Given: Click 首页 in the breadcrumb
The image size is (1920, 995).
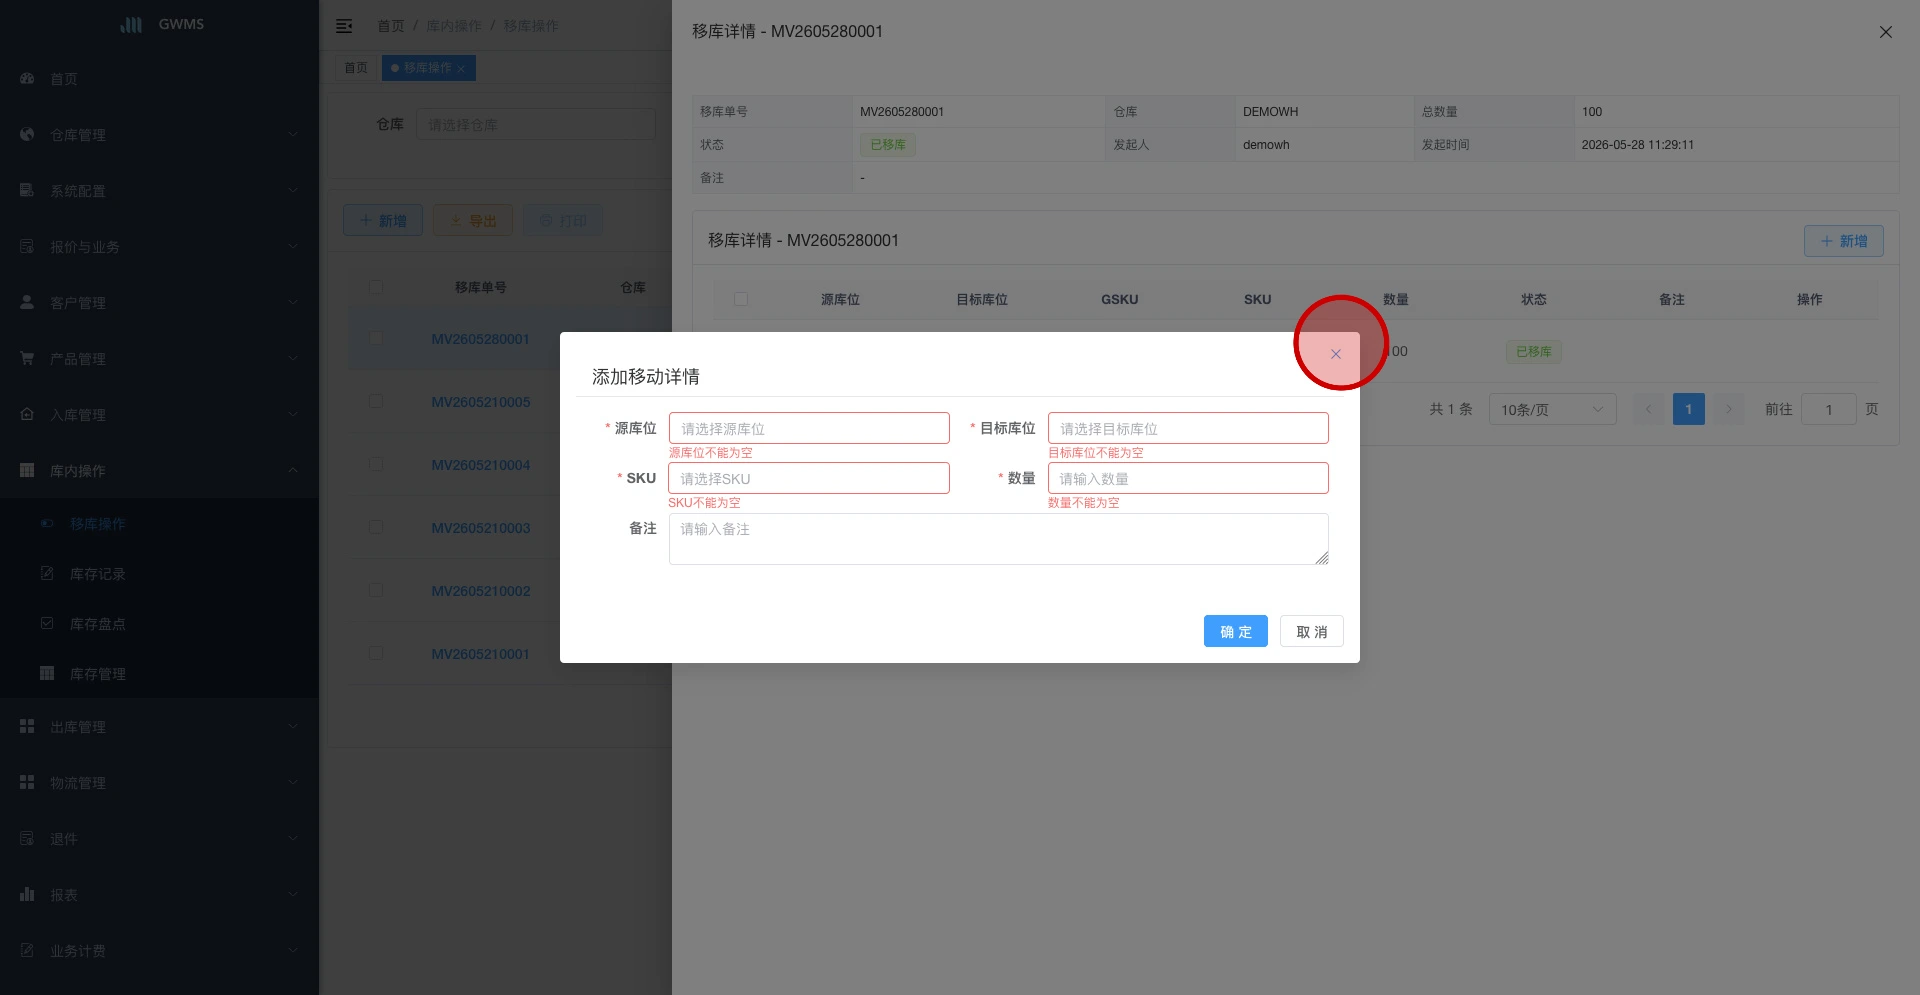Looking at the screenshot, I should coord(391,26).
